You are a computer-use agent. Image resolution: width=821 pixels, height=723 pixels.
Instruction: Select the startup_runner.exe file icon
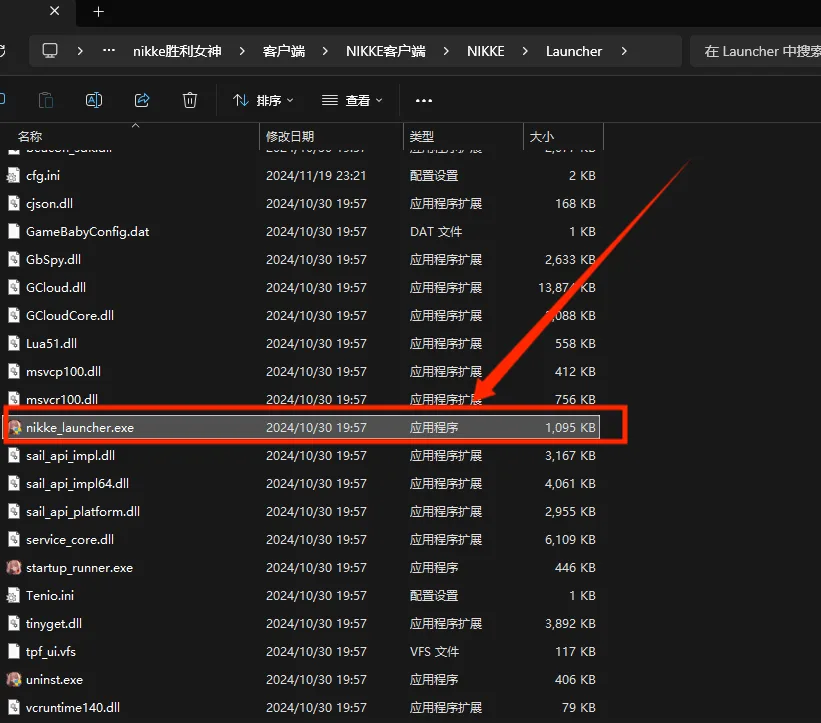tap(14, 568)
